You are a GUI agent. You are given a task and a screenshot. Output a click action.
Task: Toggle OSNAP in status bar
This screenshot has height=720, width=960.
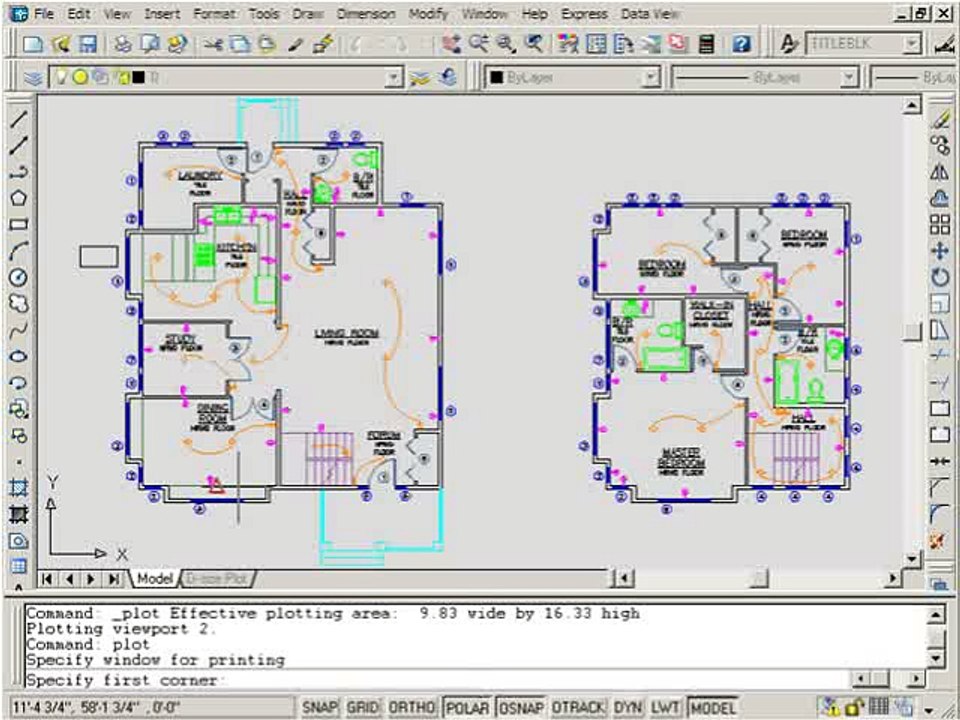click(x=521, y=708)
